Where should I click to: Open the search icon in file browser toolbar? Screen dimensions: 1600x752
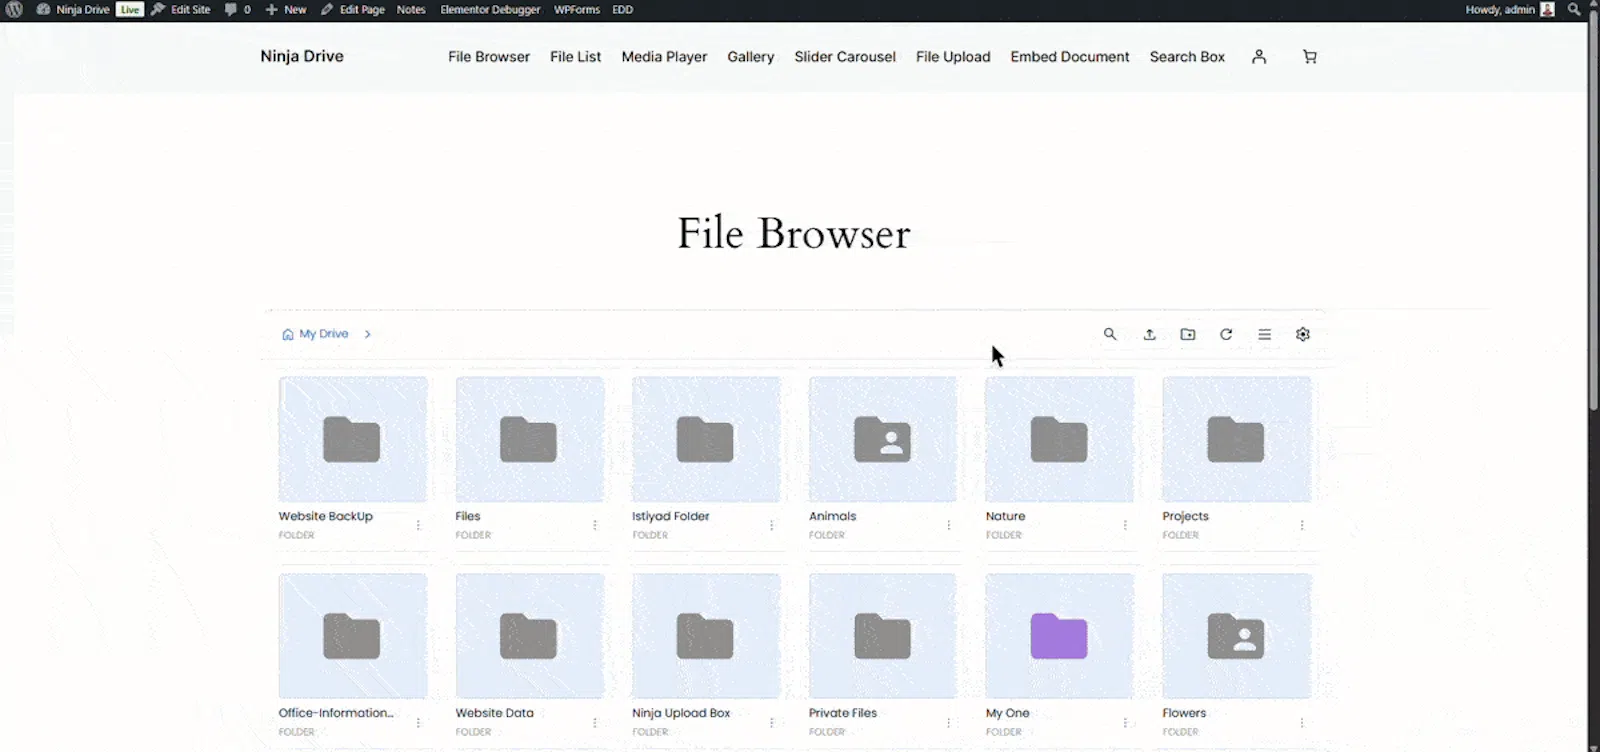click(1110, 334)
